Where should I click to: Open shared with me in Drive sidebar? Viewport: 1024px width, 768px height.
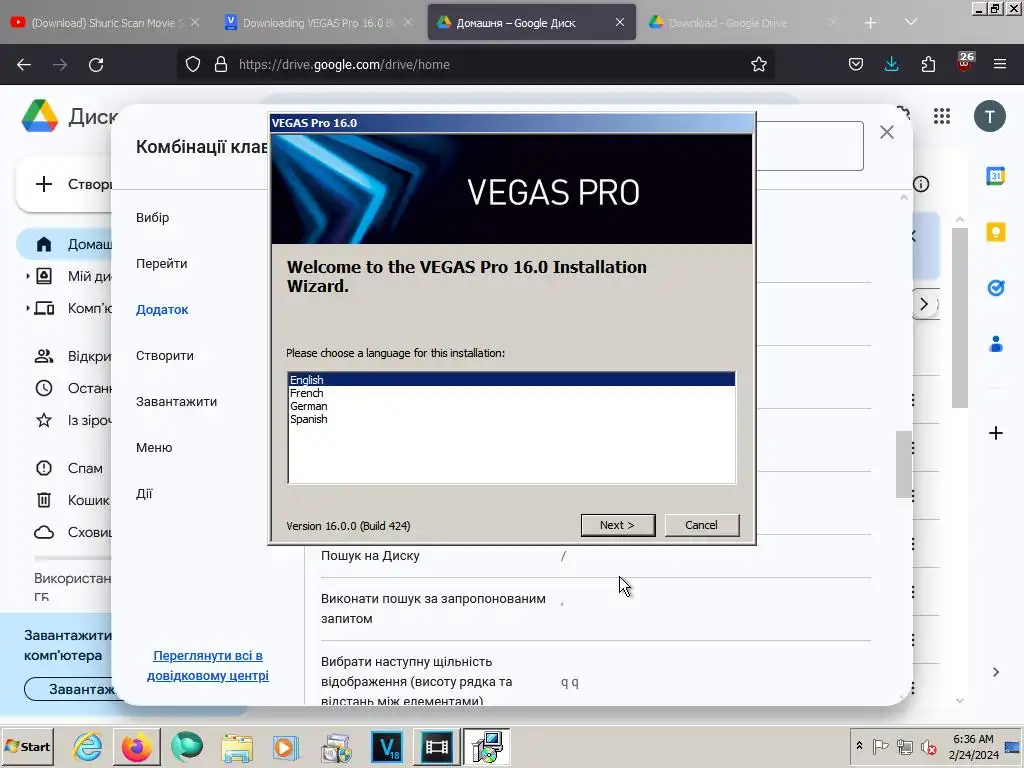(72, 356)
